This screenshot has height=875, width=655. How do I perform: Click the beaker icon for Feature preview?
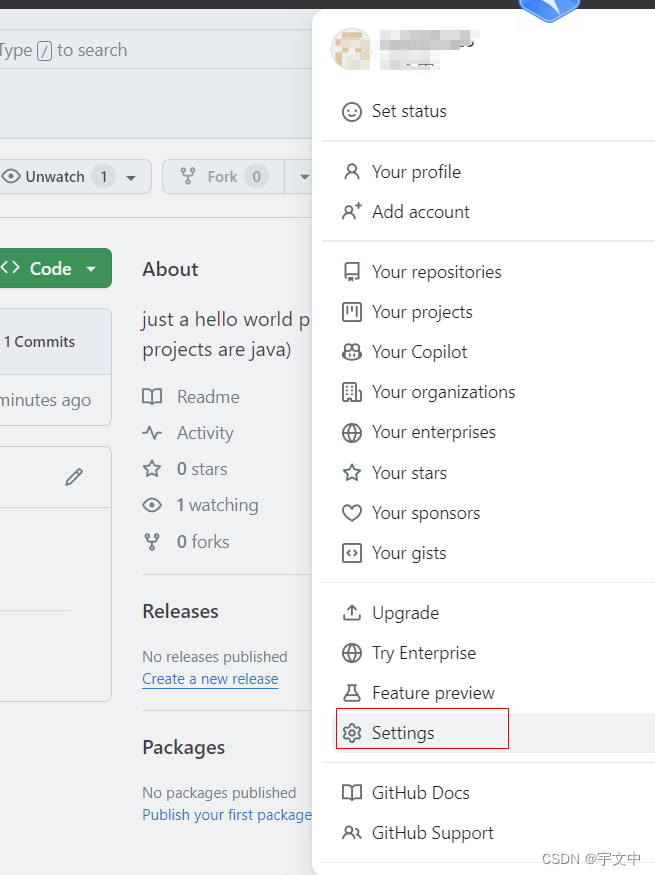(351, 693)
